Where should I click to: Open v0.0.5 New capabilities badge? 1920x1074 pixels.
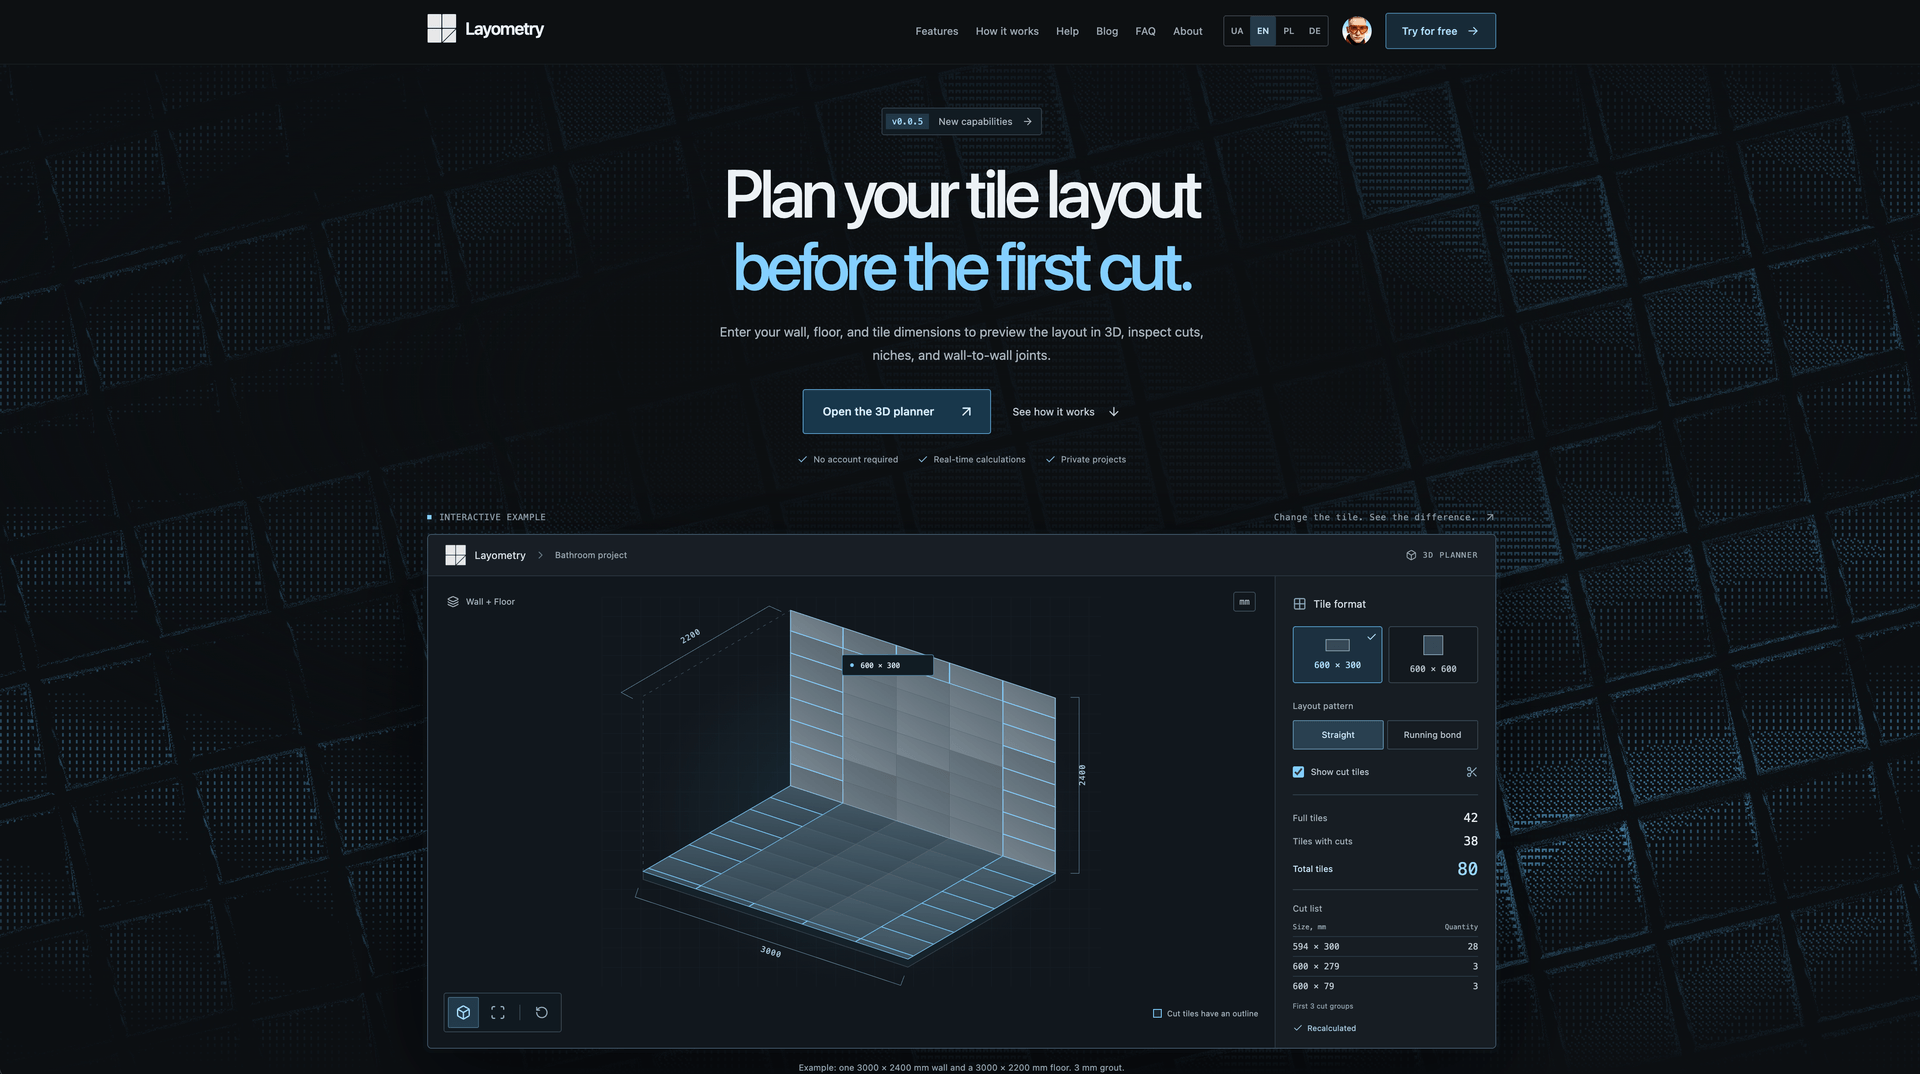click(x=961, y=121)
